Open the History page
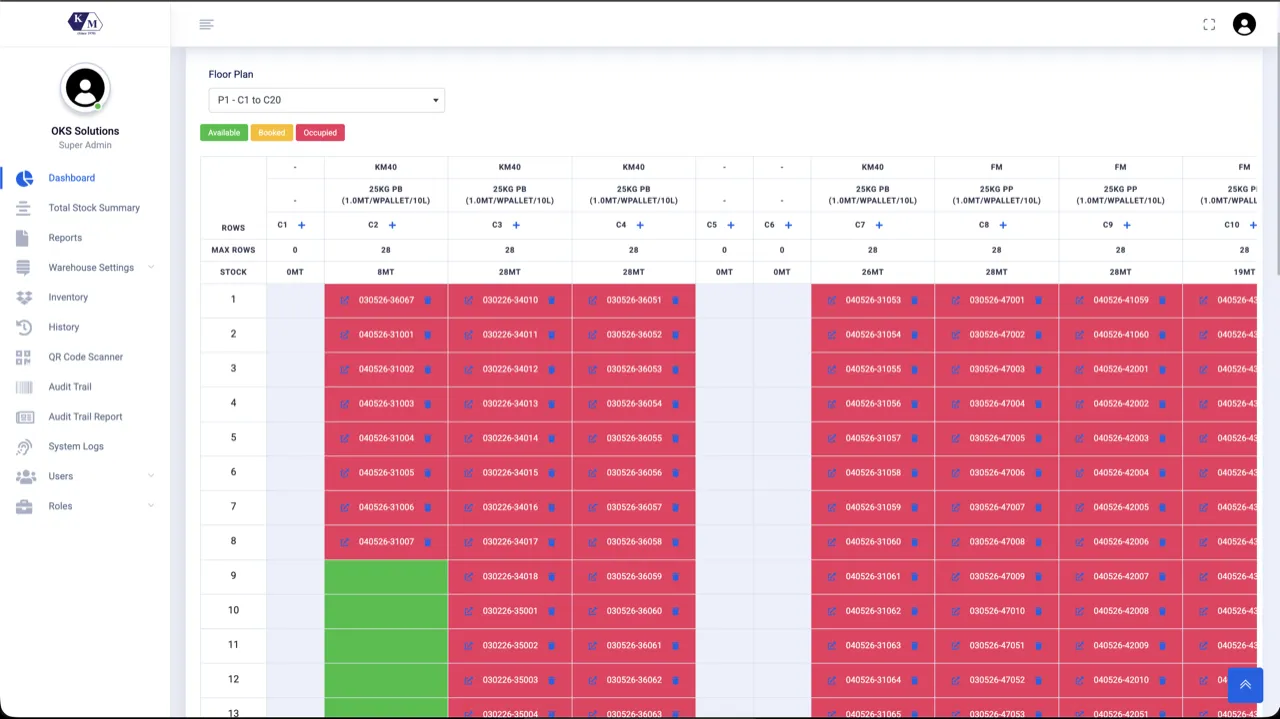 point(64,327)
